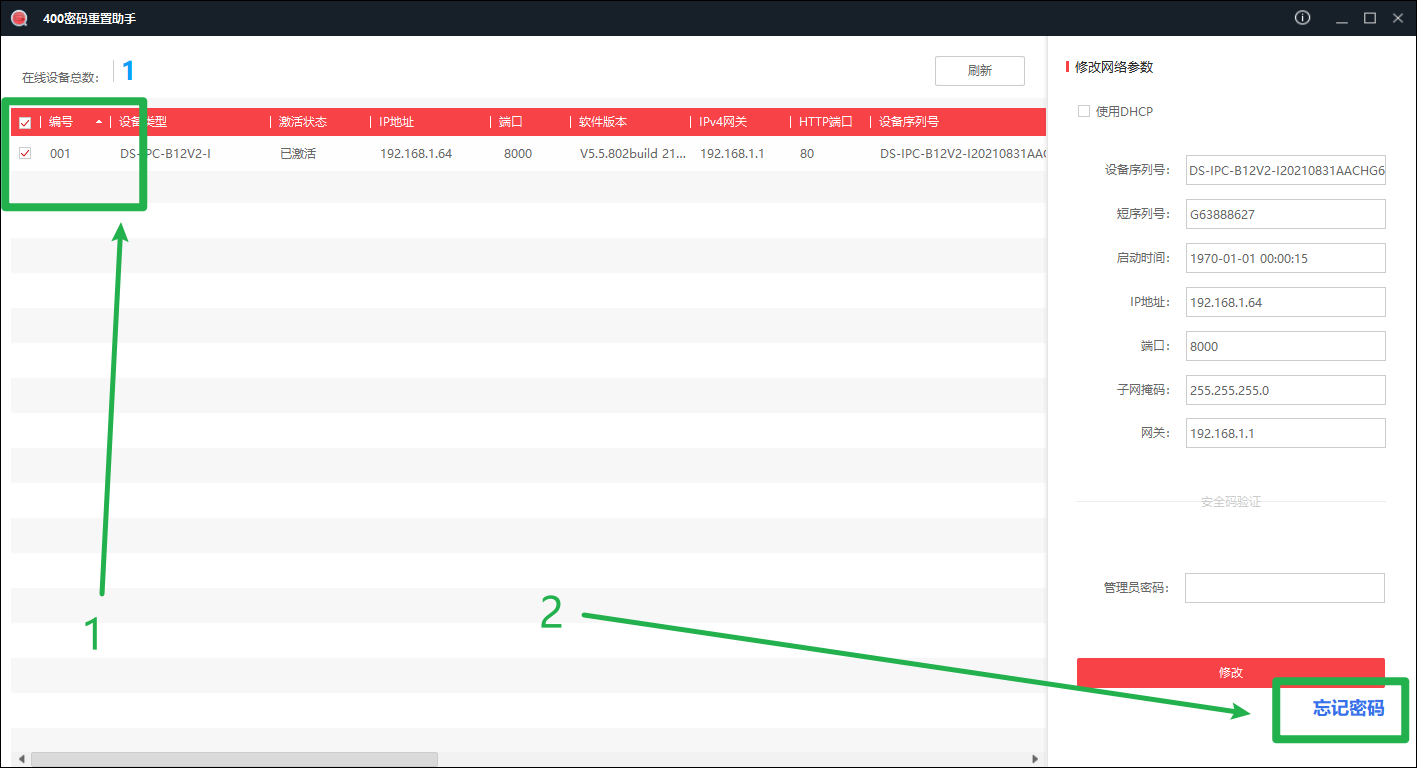1417x768 pixels.
Task: Click the 400密码重置助手 app logo
Action: pyautogui.click(x=19, y=18)
